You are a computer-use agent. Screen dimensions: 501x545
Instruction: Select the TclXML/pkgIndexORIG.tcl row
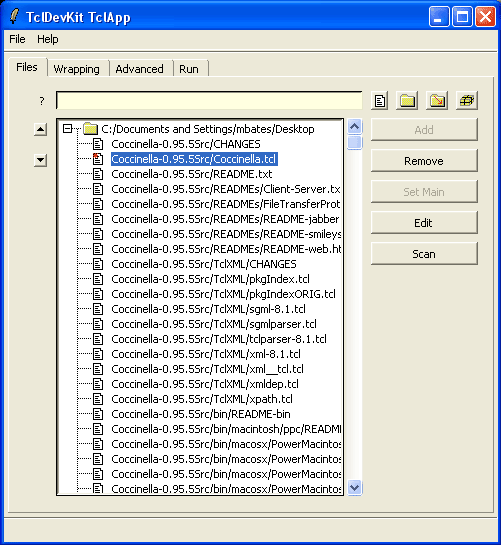(223, 294)
